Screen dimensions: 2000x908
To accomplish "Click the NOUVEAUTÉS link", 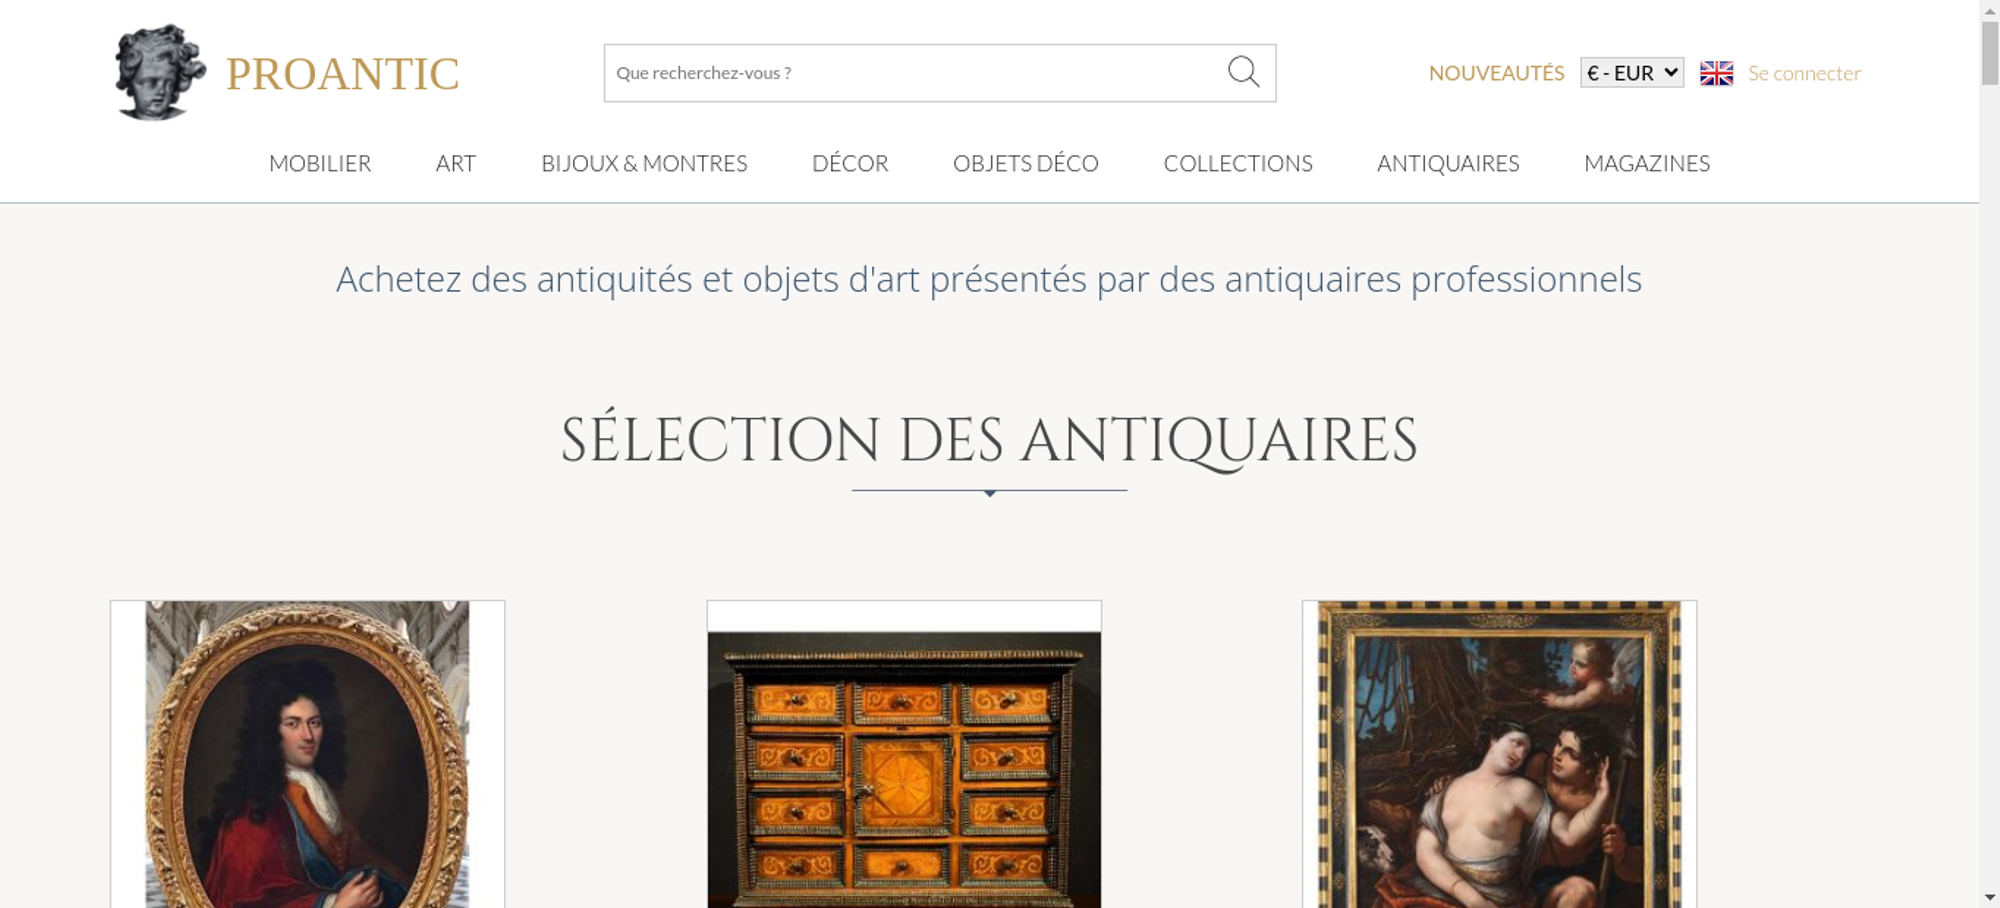I will (1496, 73).
